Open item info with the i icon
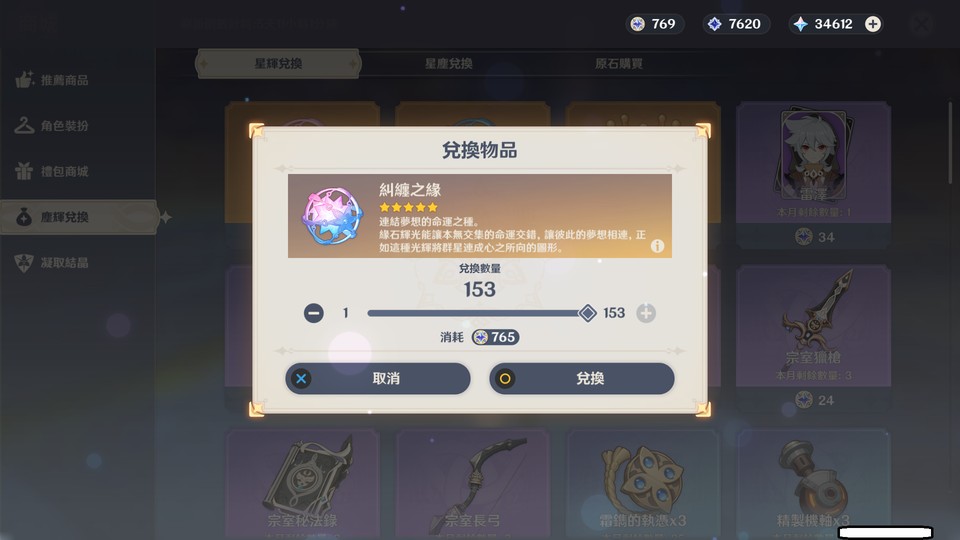Image resolution: width=960 pixels, height=540 pixels. pyautogui.click(x=657, y=246)
